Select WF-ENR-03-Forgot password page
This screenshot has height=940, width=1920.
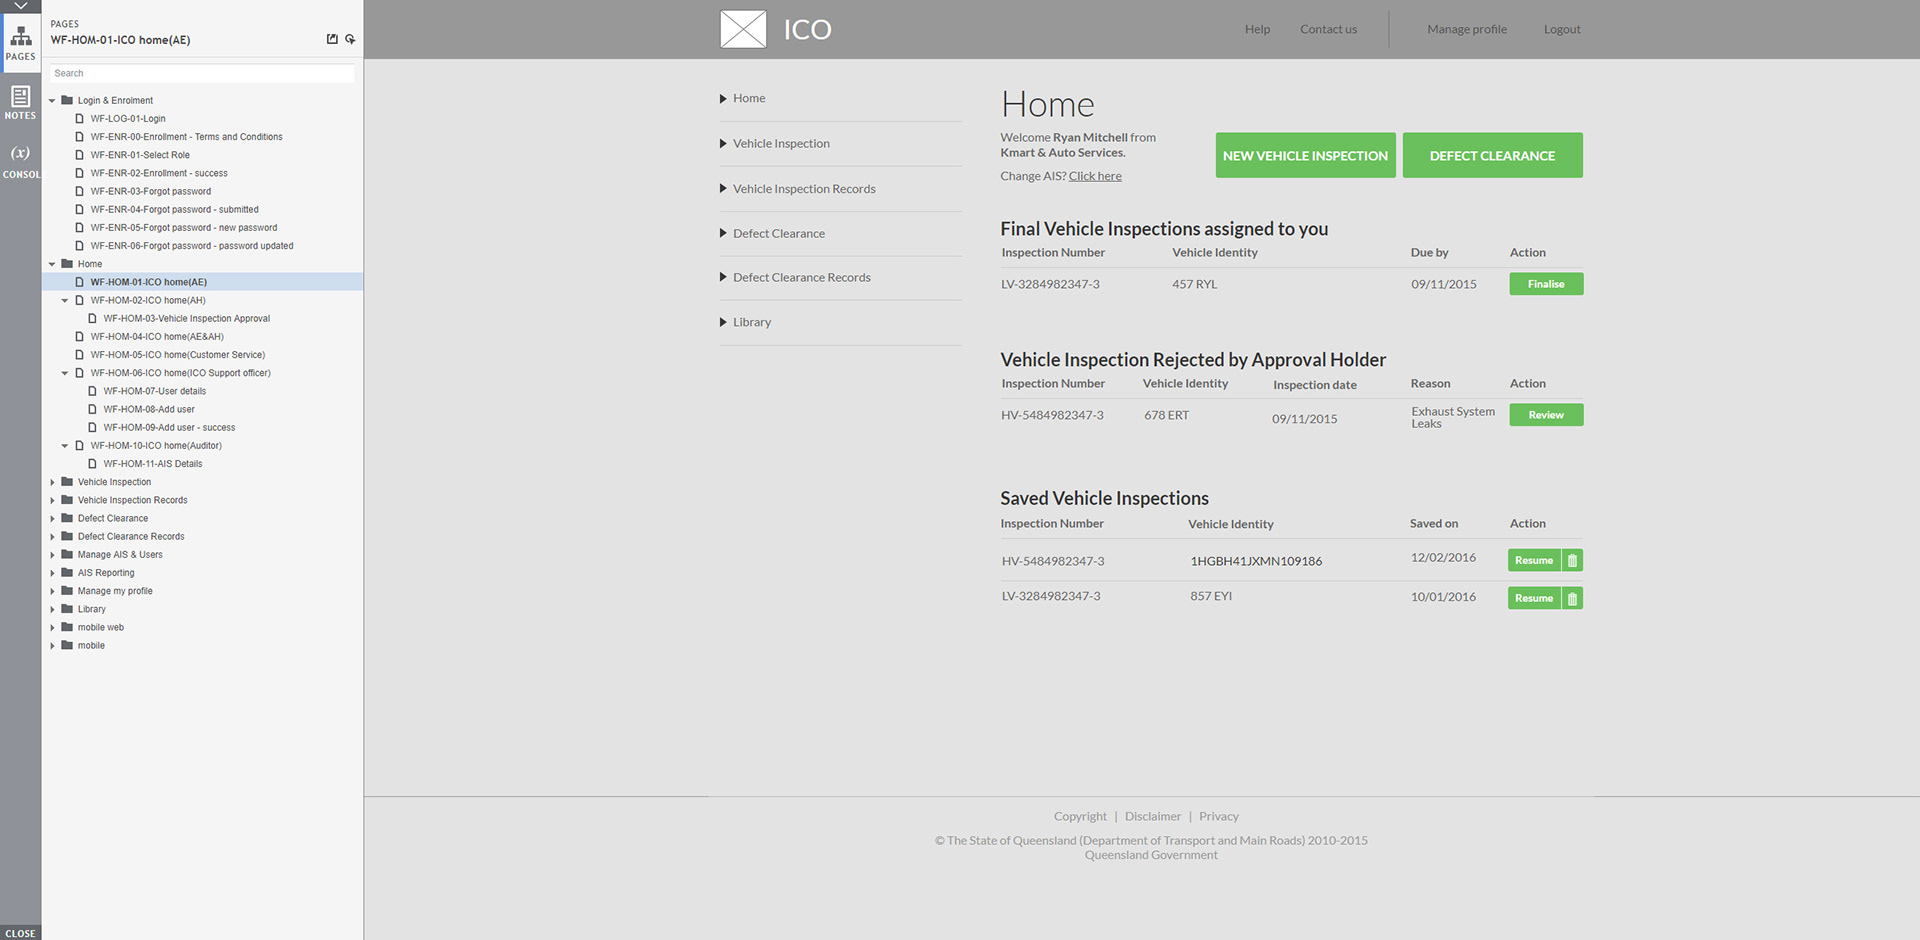[x=151, y=191]
